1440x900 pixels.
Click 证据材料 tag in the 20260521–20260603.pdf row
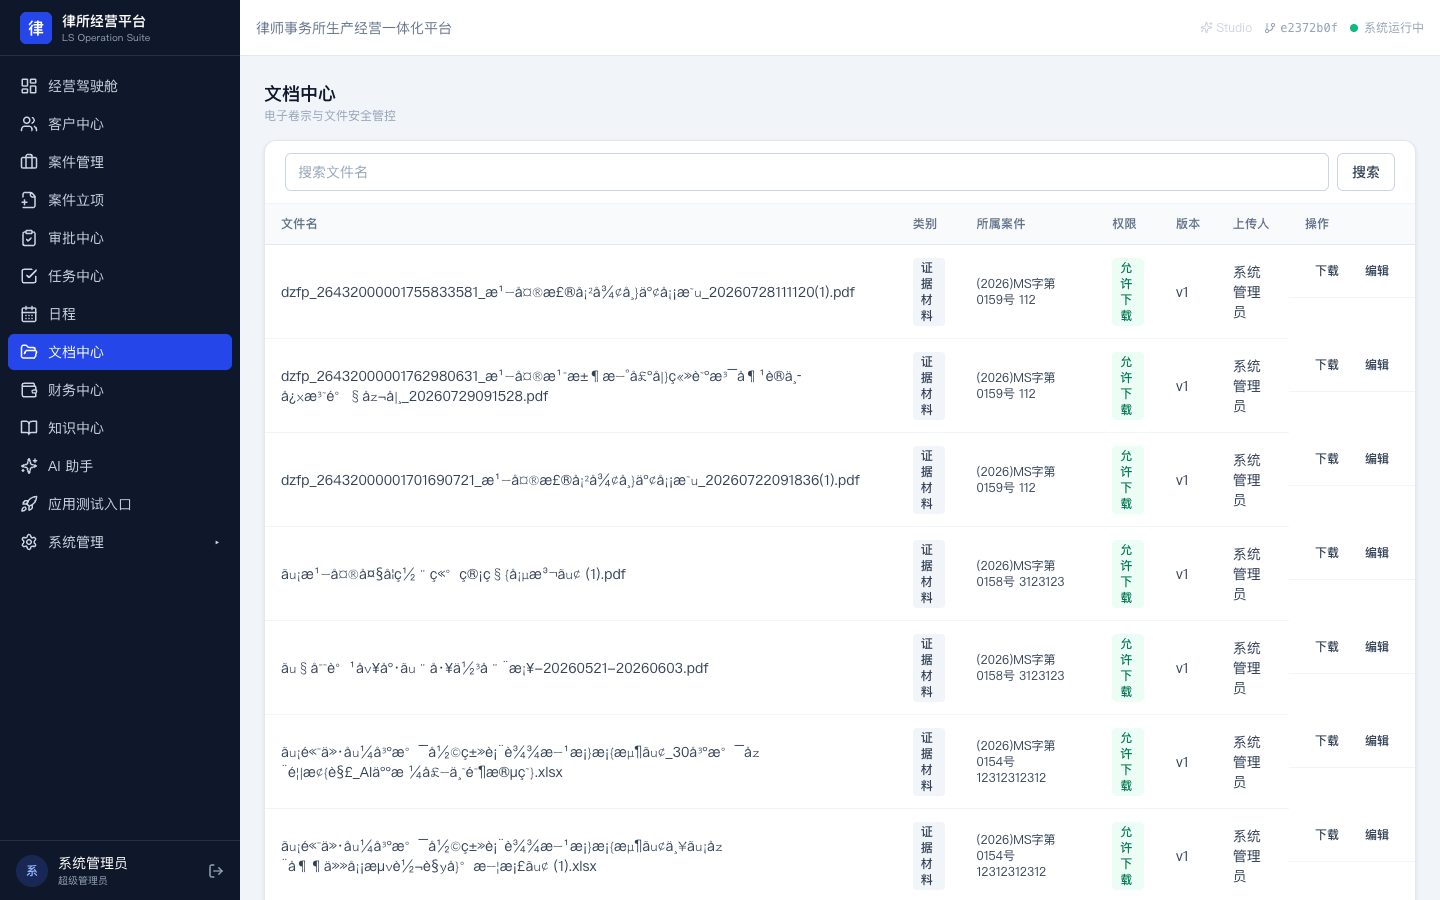coord(928,668)
